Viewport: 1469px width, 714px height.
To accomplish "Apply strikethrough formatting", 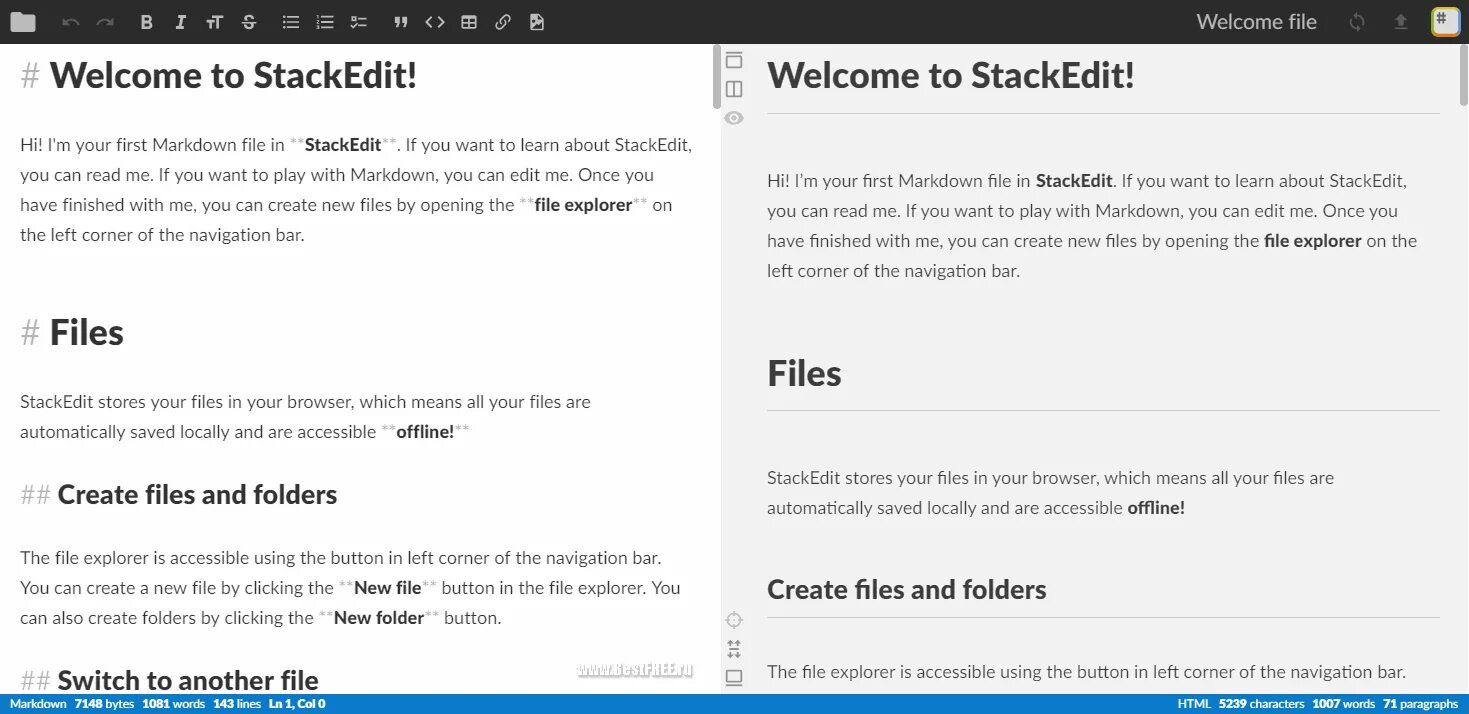I will pyautogui.click(x=249, y=22).
